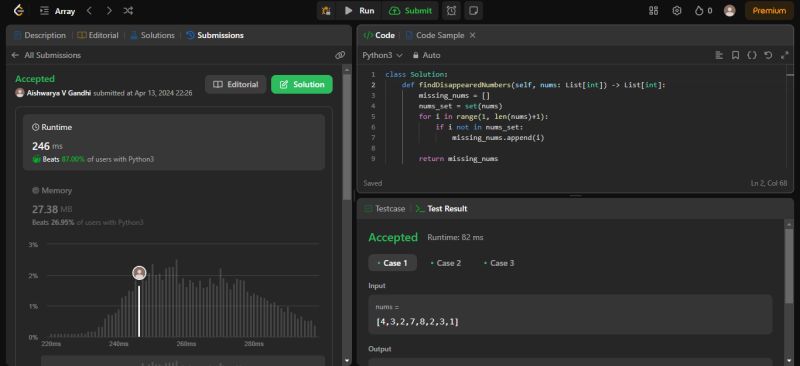Open Editorial button beside Accepted
Screen dimensions: 800x366
tap(235, 85)
